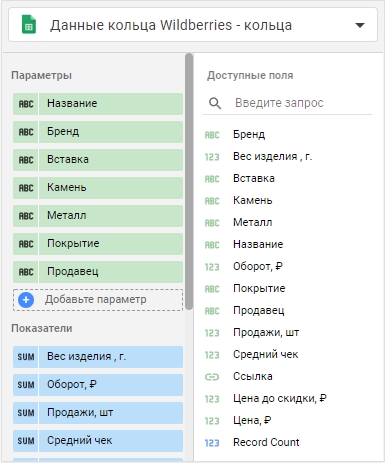
Task: Click the link icon next to Ссылка field
Action: 212,377
